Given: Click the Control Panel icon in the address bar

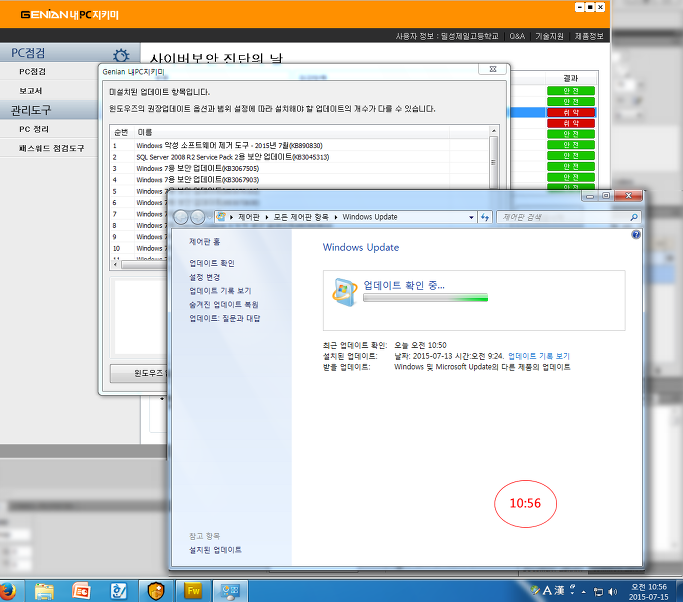Looking at the screenshot, I should coord(221,216).
